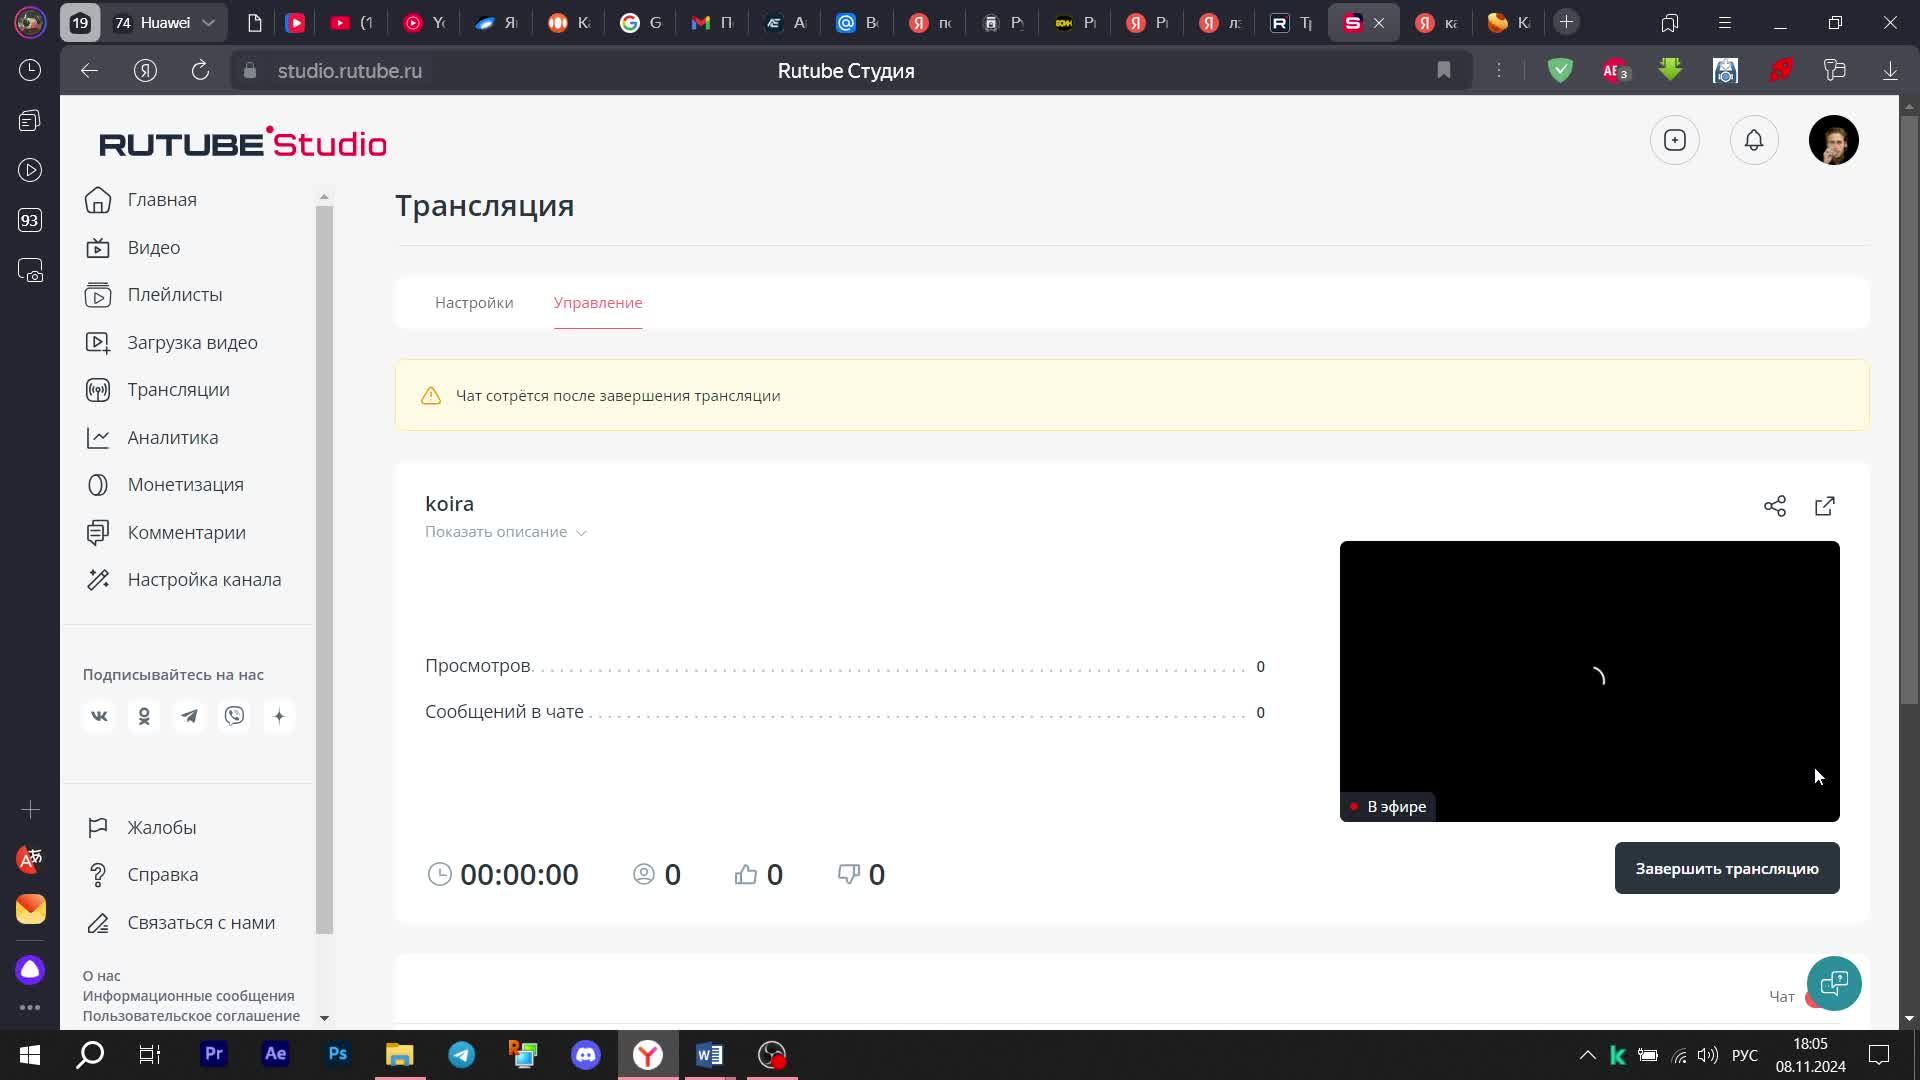Open the support chat help bubble
Image resolution: width=1920 pixels, height=1080 pixels.
coord(1833,983)
